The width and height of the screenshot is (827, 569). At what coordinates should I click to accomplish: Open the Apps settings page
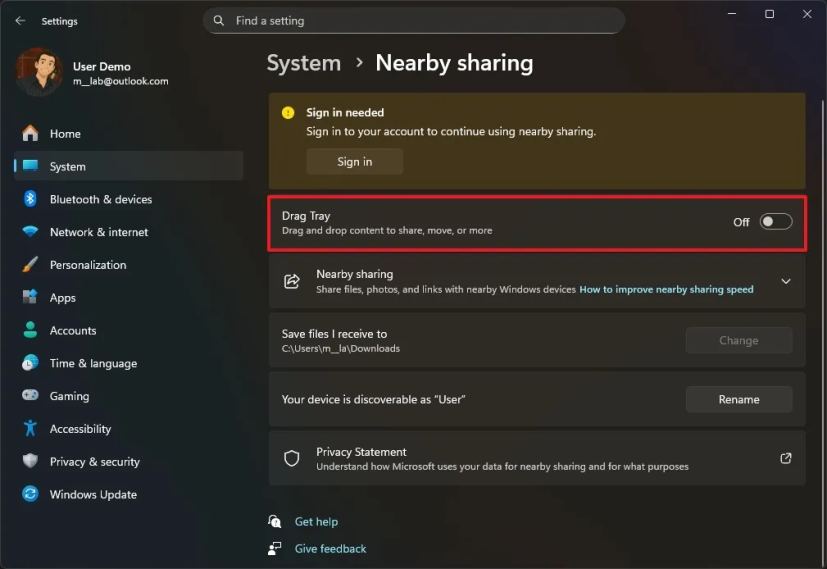[x=63, y=298]
